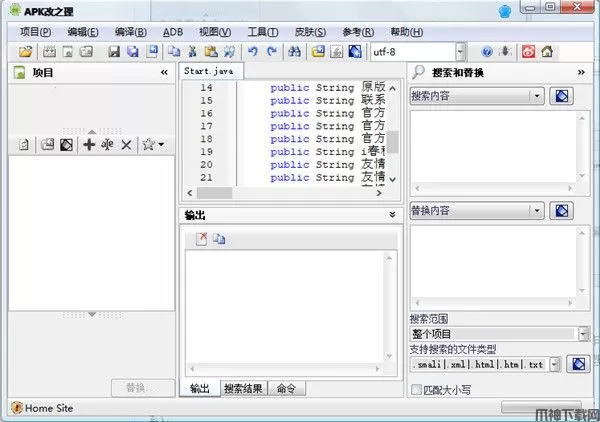Image resolution: width=600 pixels, height=422 pixels.
Task: Redo with the blue forward arrow
Action: tap(272, 51)
